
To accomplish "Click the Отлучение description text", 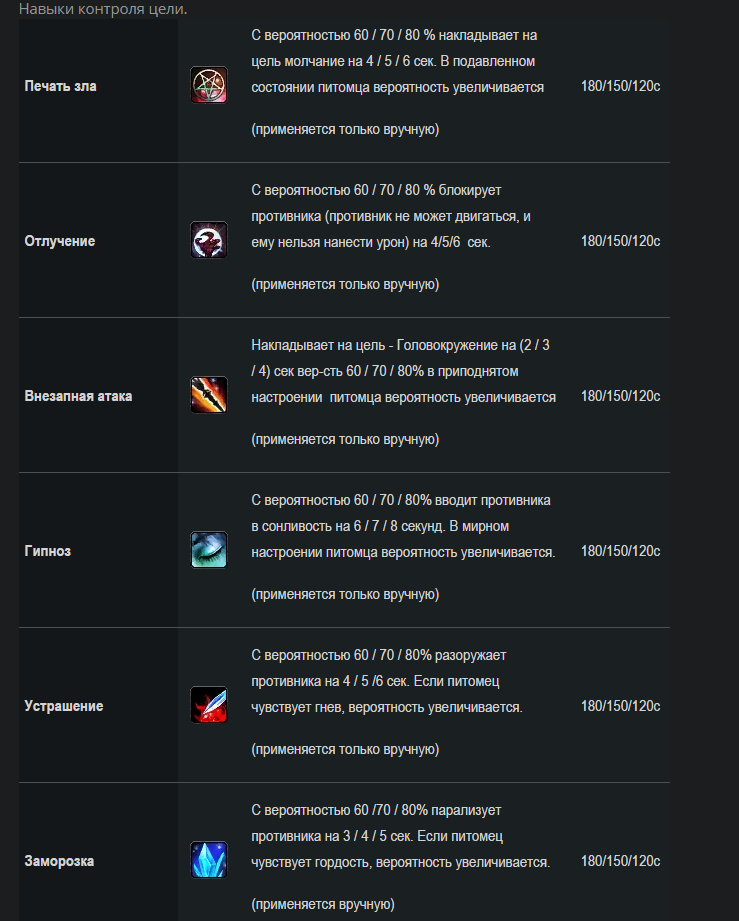I will click(x=390, y=216).
